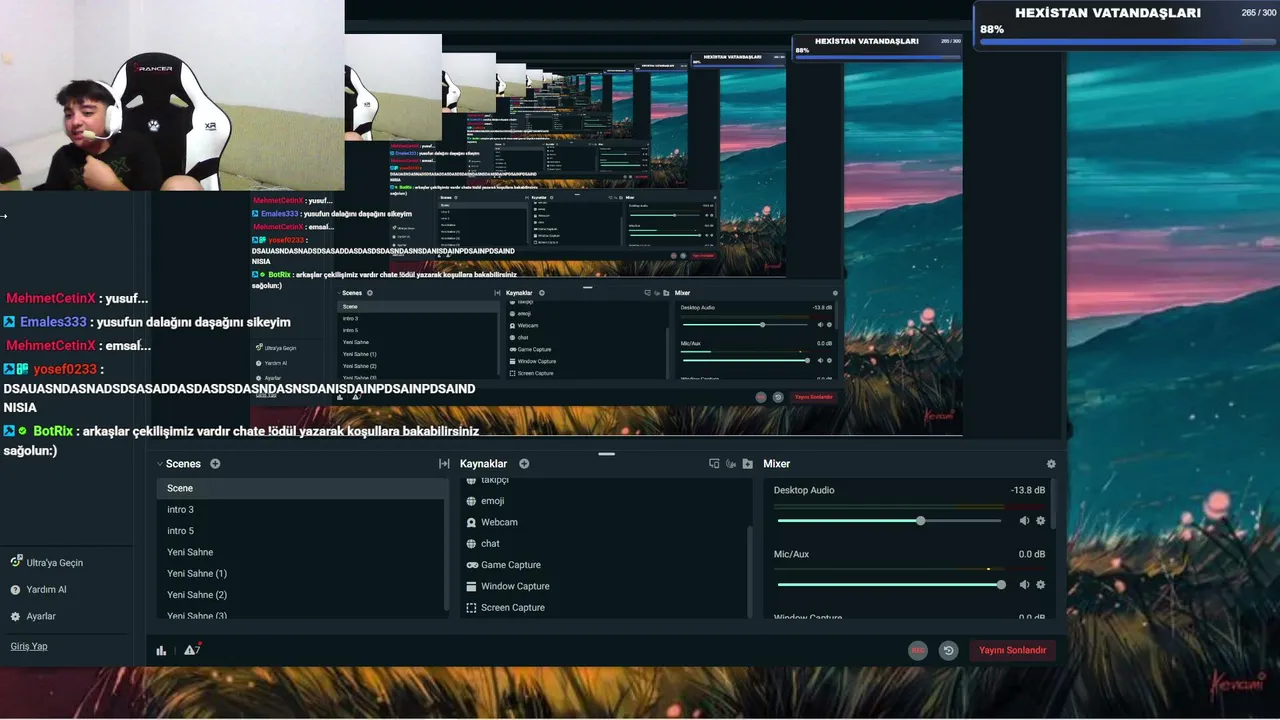Select the Game Capture source
Viewport: 1280px width, 720px height.
[604, 565]
